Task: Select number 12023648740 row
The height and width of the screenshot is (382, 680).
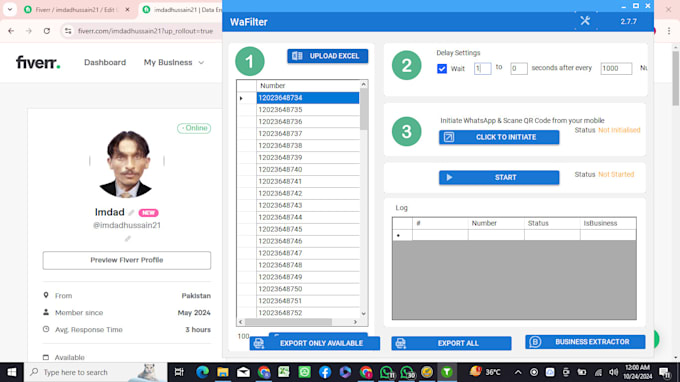Action: click(307, 170)
